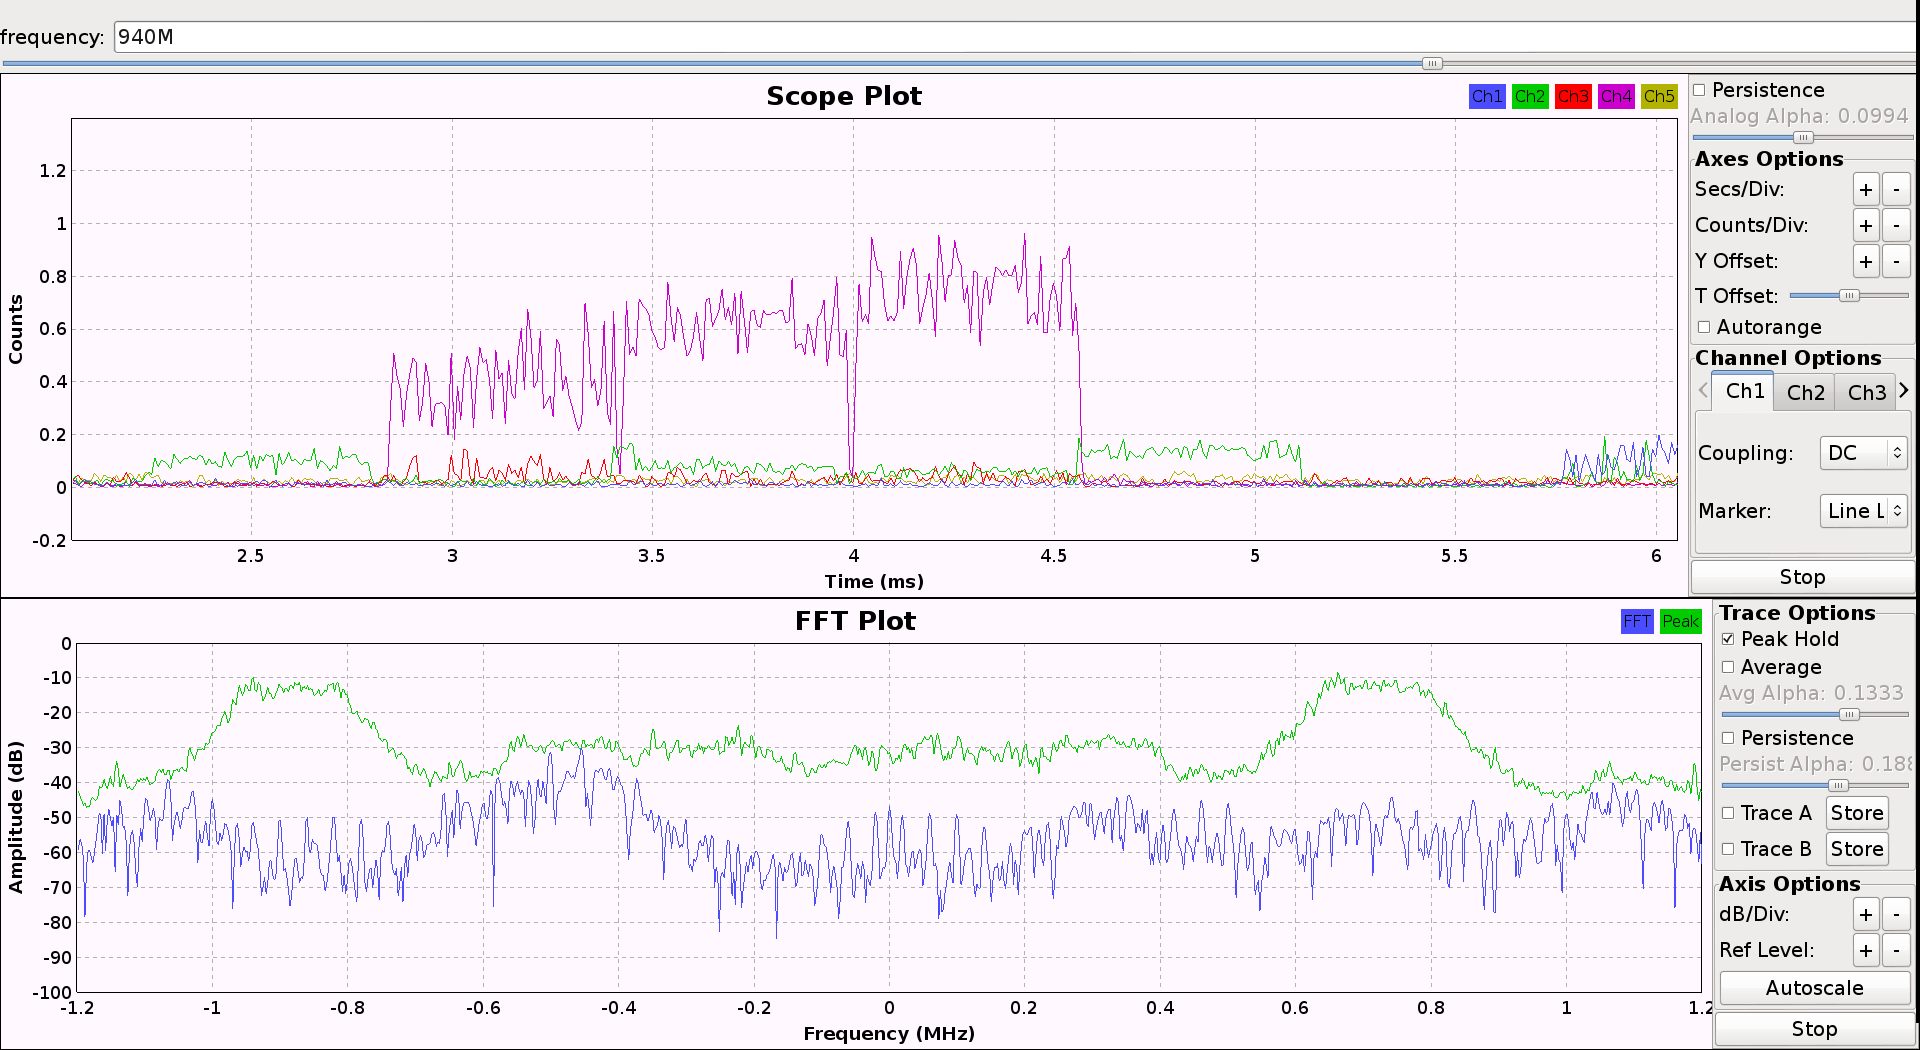
Task: Click the Ch1 legend swatch in Scope Plot
Action: point(1487,96)
